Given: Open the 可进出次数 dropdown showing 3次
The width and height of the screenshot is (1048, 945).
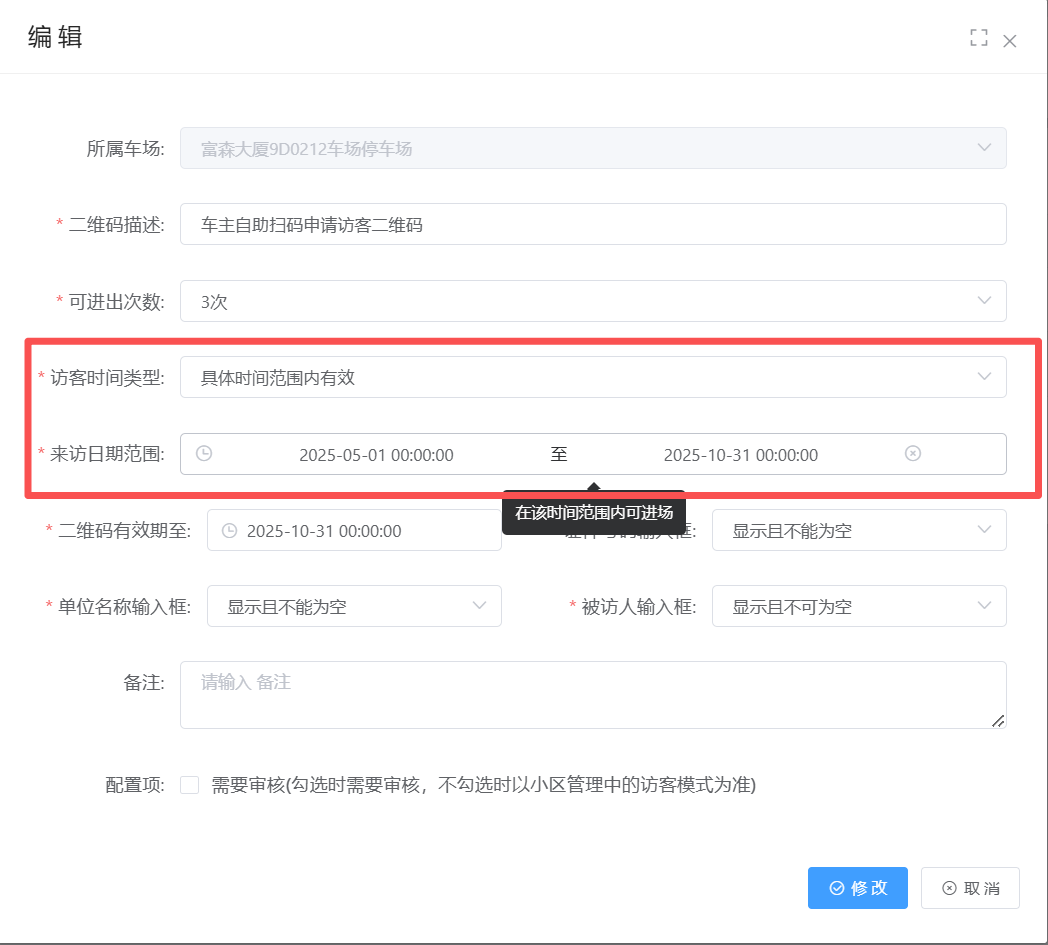Looking at the screenshot, I should [593, 301].
